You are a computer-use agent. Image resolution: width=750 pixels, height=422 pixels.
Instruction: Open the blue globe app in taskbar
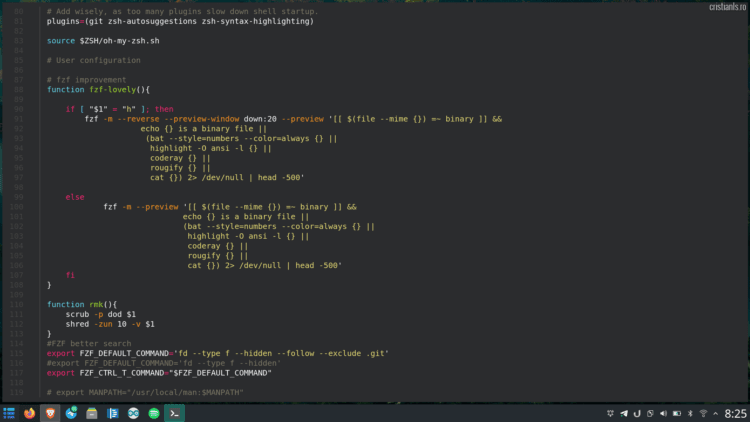pyautogui.click(x=71, y=413)
